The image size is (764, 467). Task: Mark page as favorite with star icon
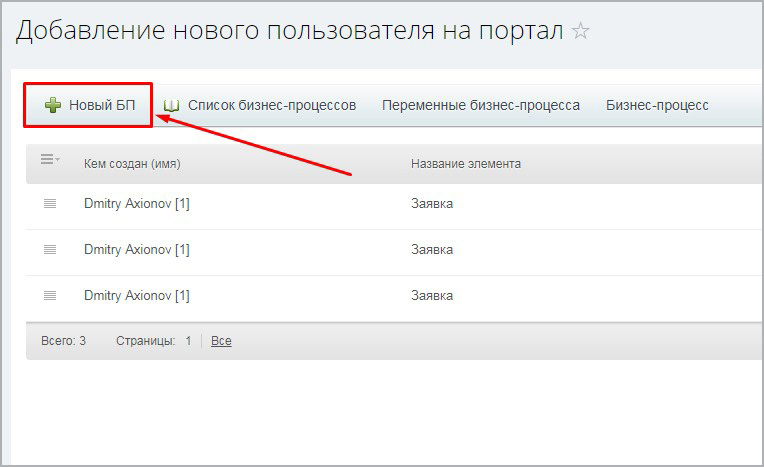pyautogui.click(x=581, y=31)
